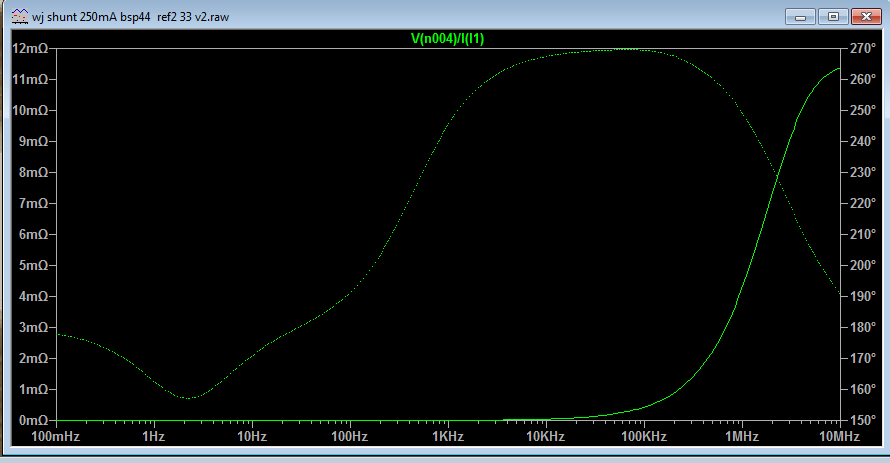The image size is (890, 463).
Task: Click the 7mΩ left axis label
Action: click(33, 203)
